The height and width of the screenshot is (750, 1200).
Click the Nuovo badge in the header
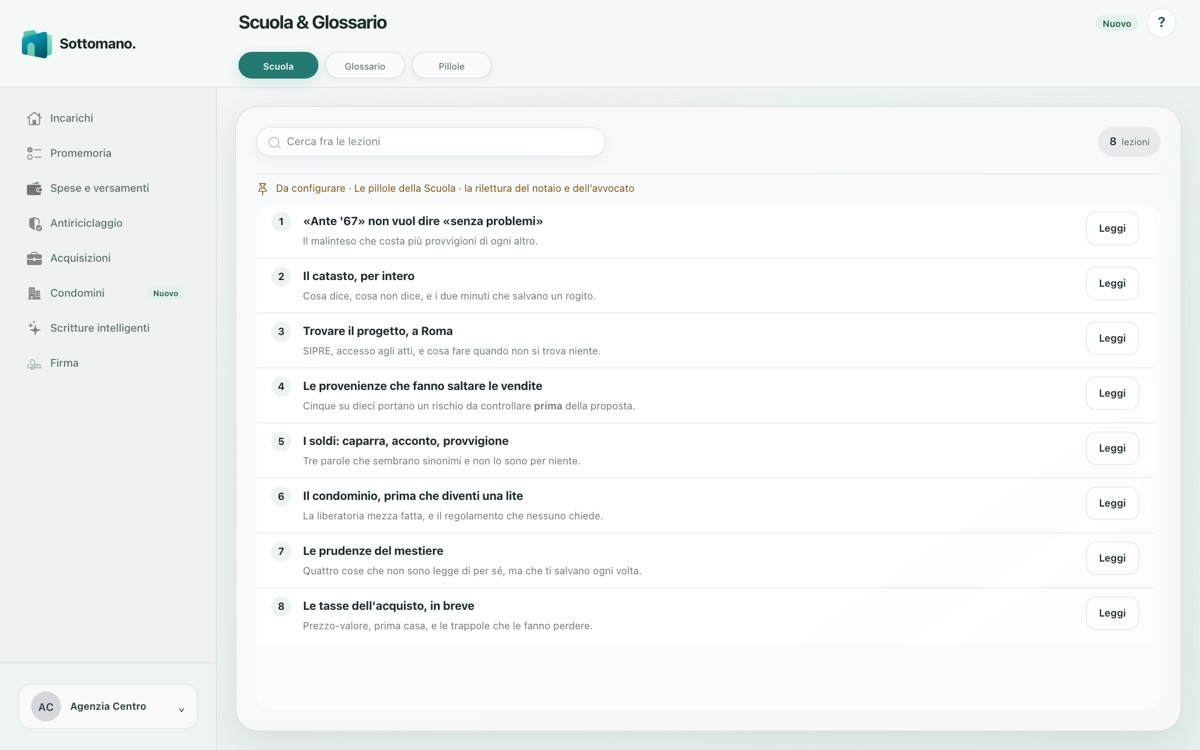click(1117, 23)
